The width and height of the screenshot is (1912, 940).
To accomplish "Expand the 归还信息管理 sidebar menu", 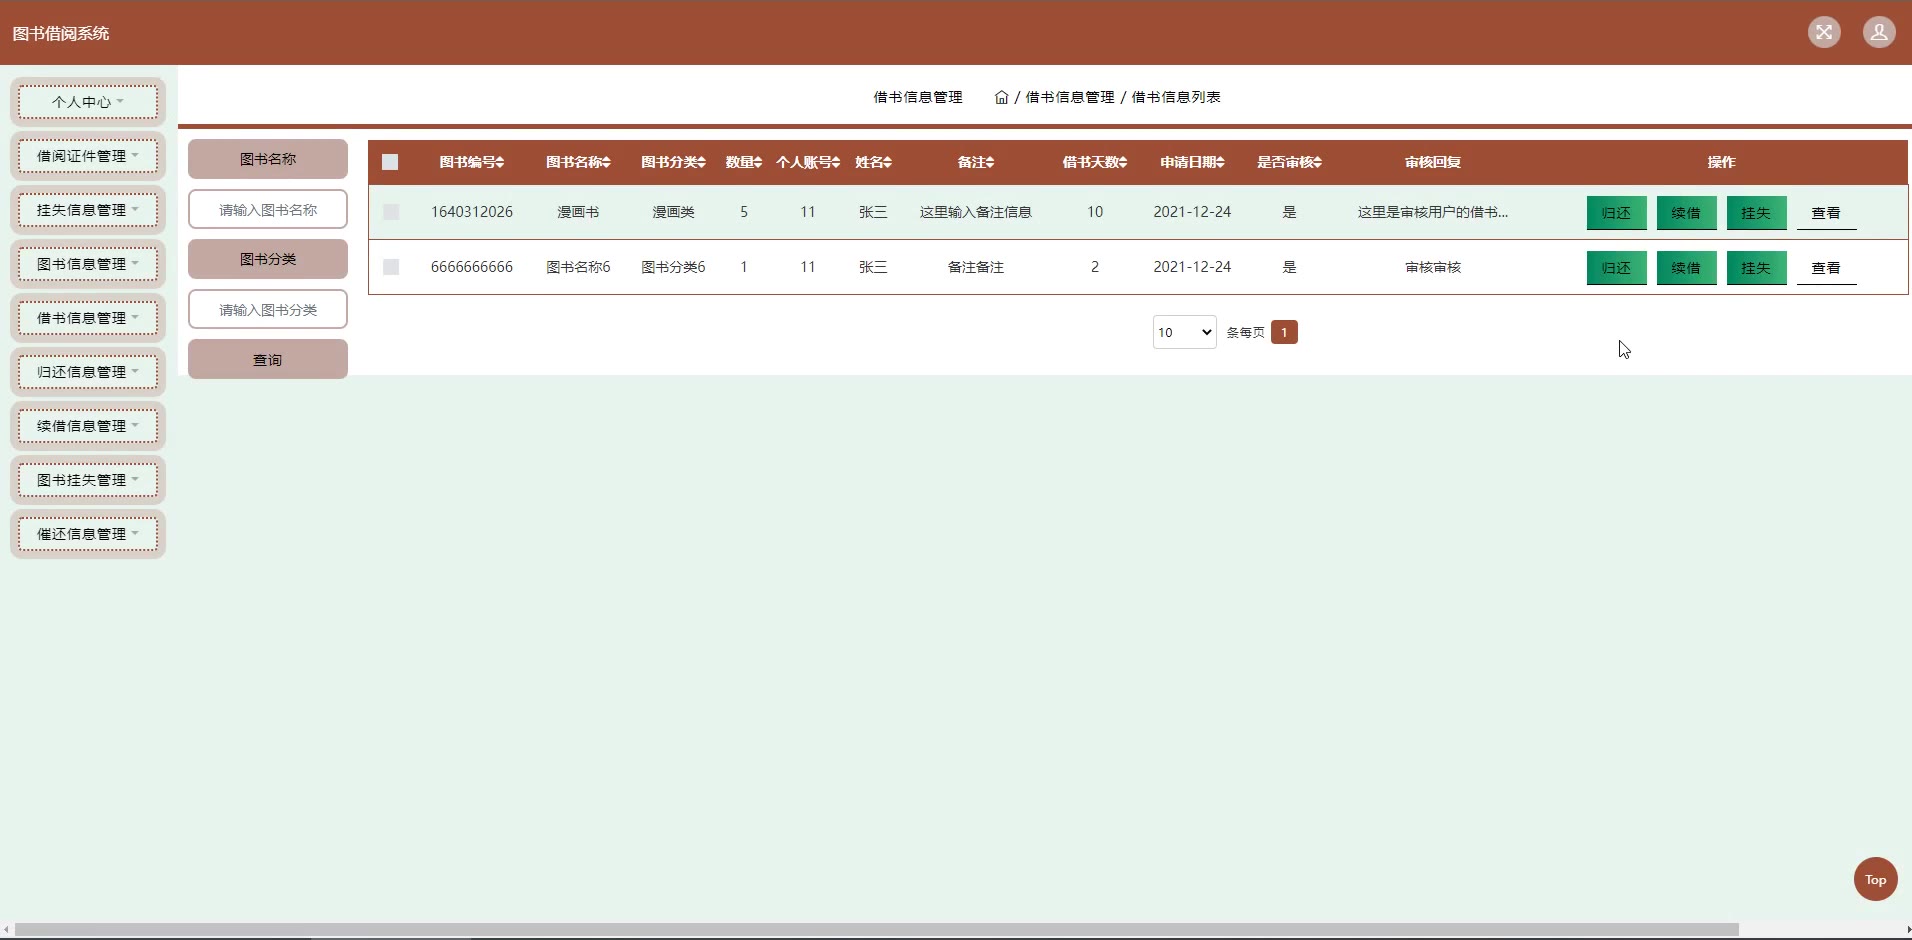I will [x=88, y=372].
